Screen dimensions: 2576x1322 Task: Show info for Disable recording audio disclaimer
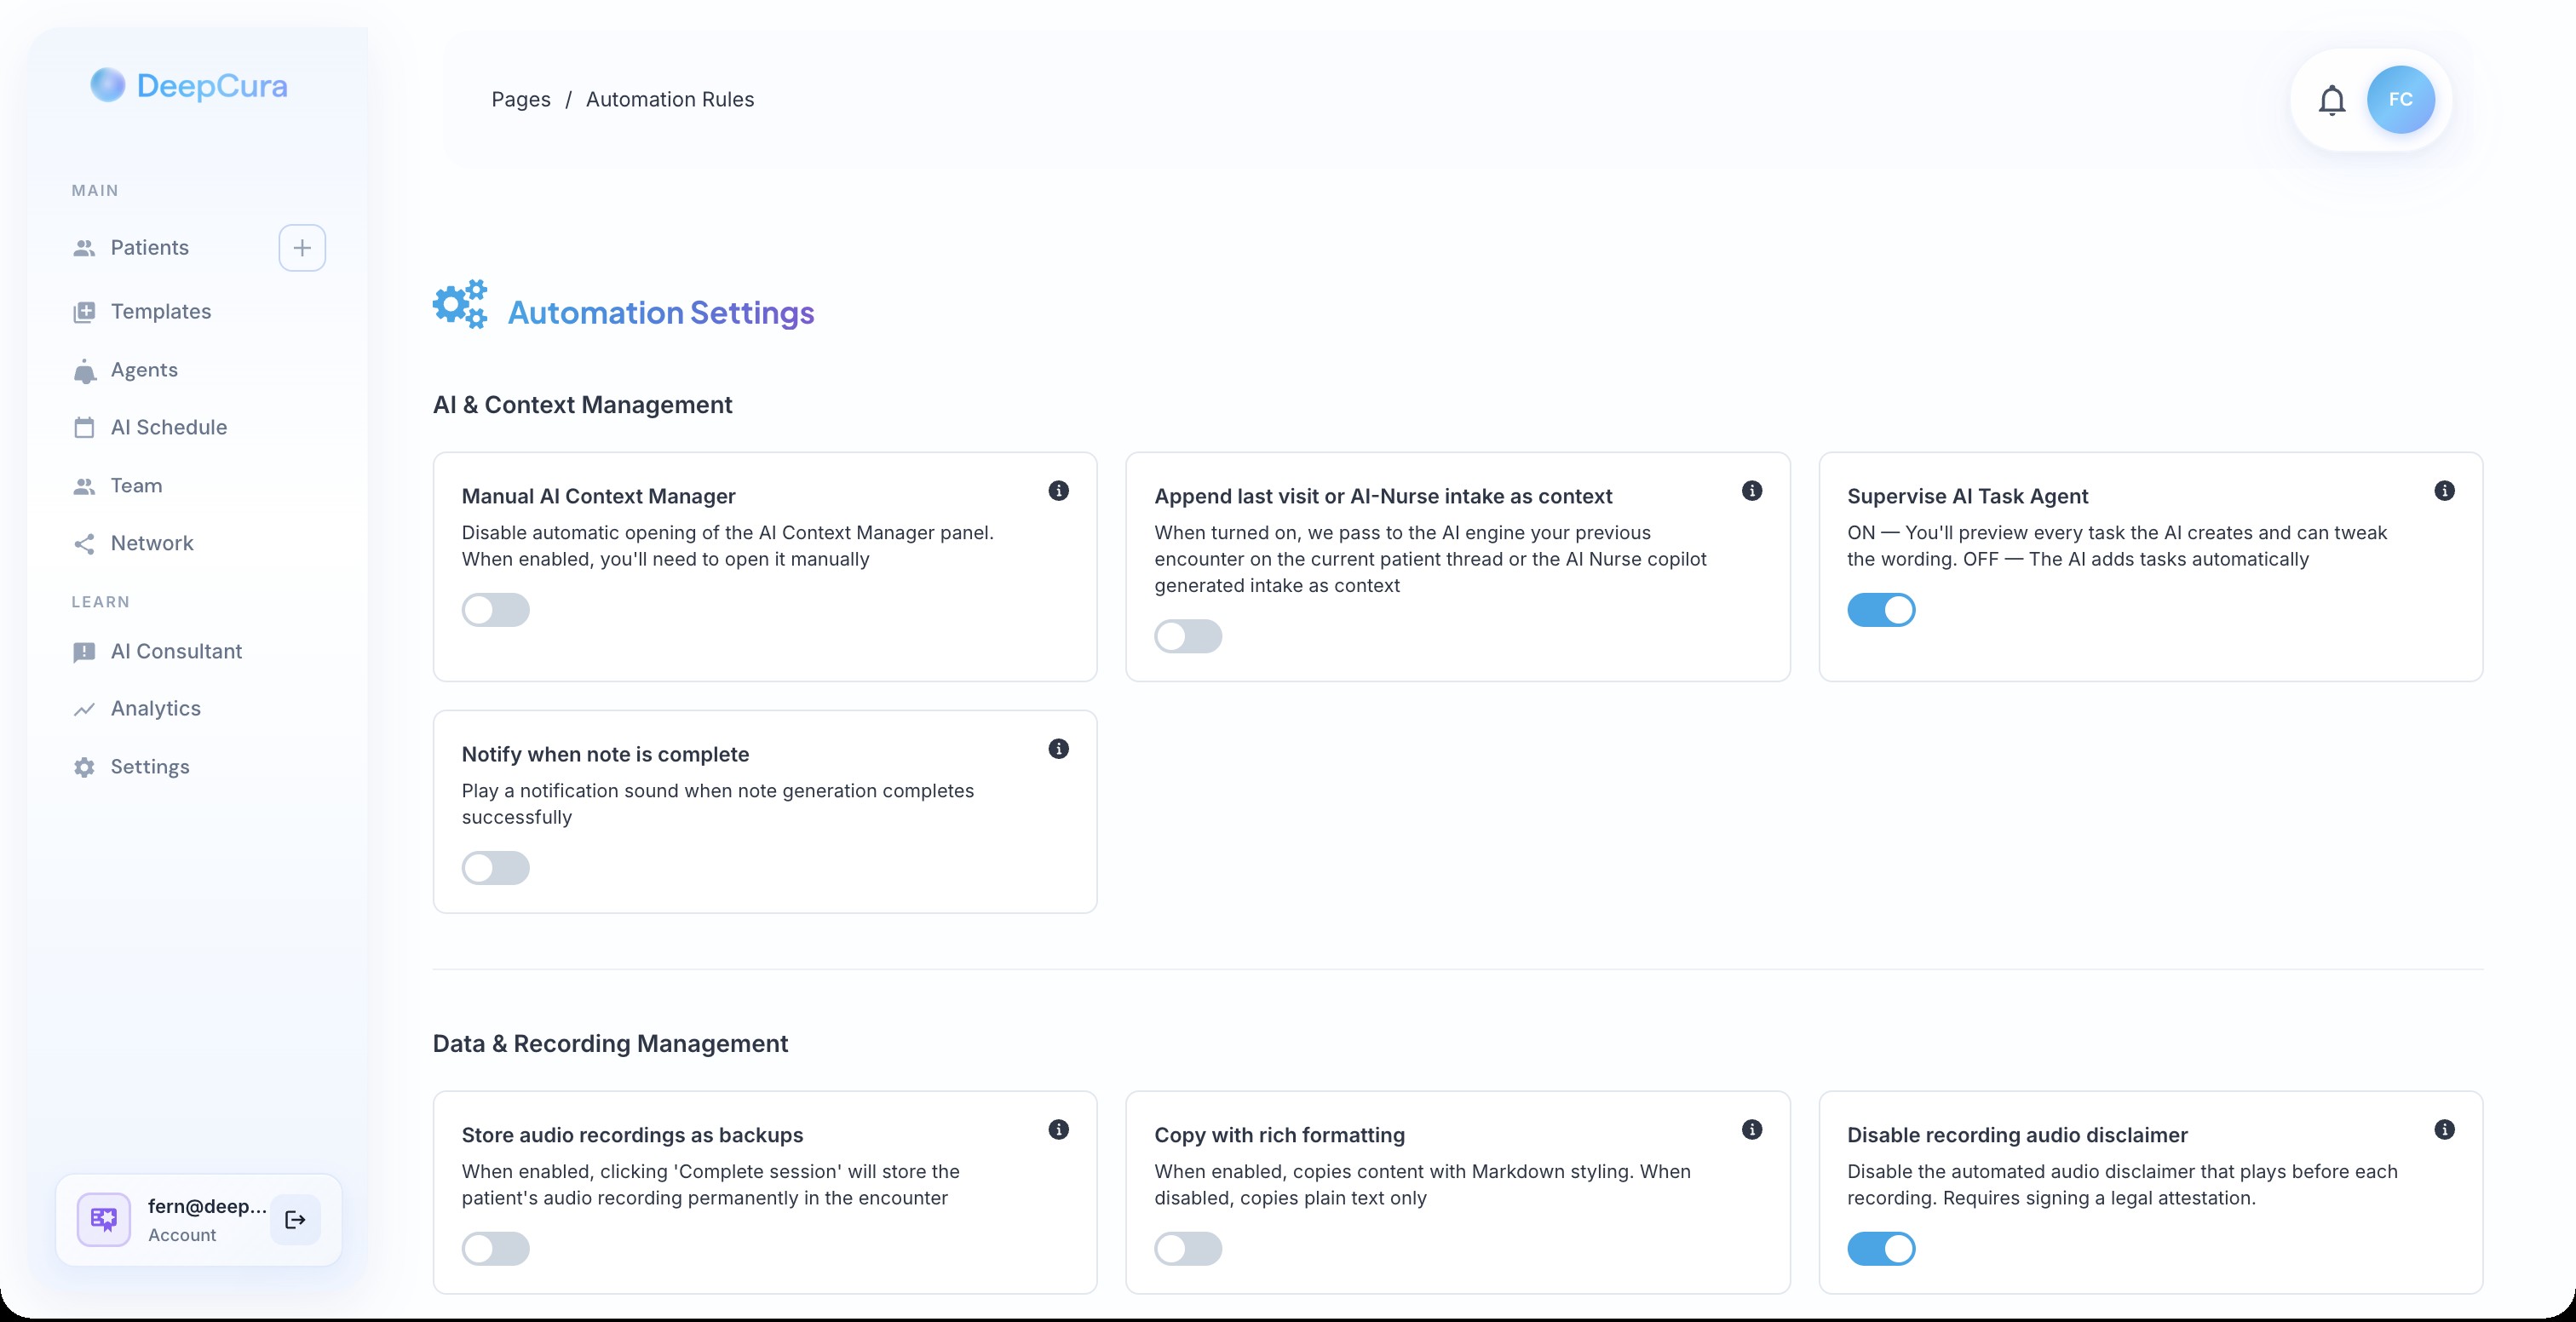pyautogui.click(x=2444, y=1130)
